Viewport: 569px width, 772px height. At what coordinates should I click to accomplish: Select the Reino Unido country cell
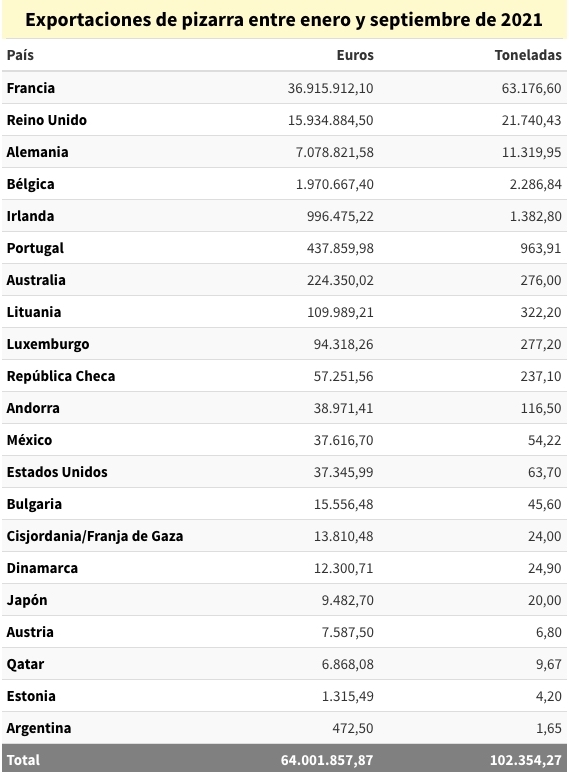[x=47, y=120]
